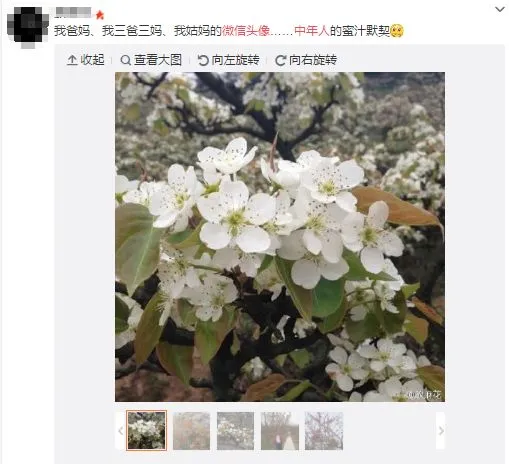Click 查看大图 to view full size
The width and height of the screenshot is (509, 464).
click(158, 60)
